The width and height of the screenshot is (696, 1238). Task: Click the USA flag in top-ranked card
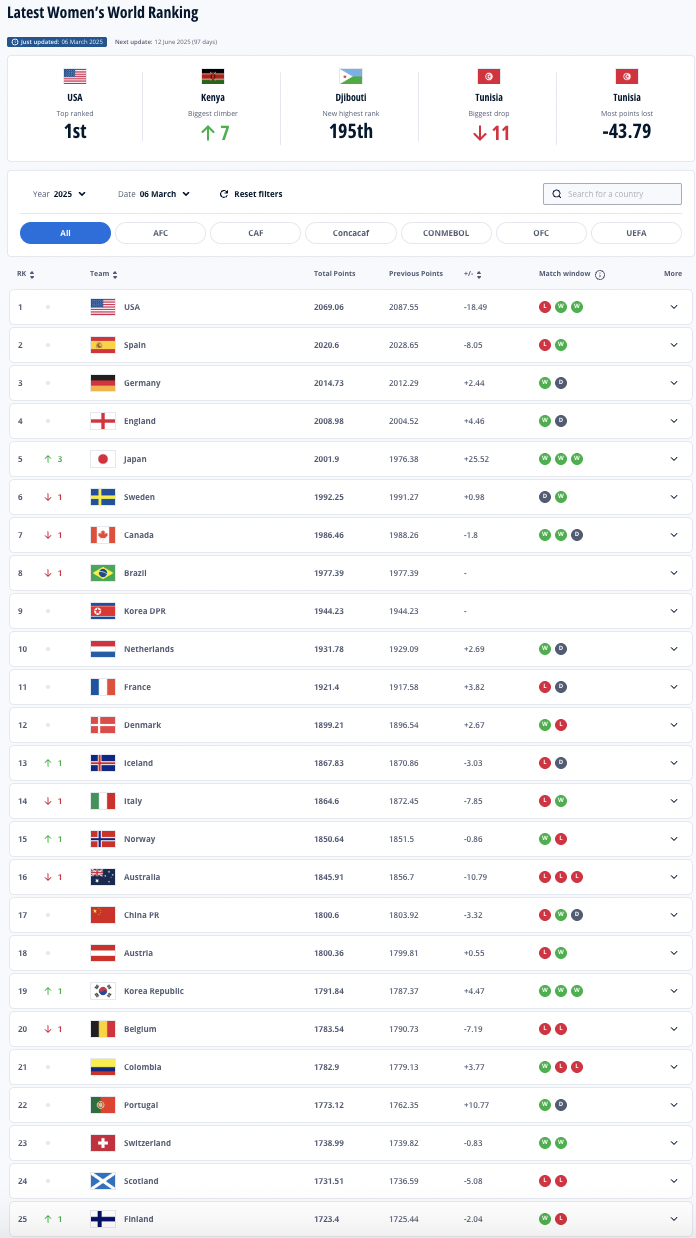pyautogui.click(x=75, y=77)
